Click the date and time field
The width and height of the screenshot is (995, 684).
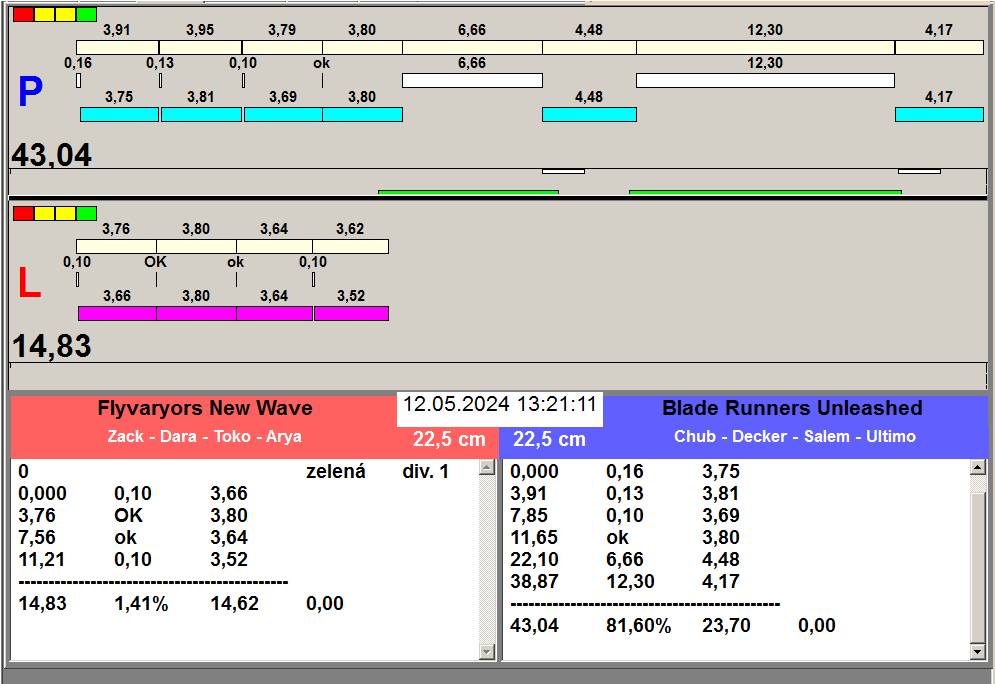click(x=500, y=405)
